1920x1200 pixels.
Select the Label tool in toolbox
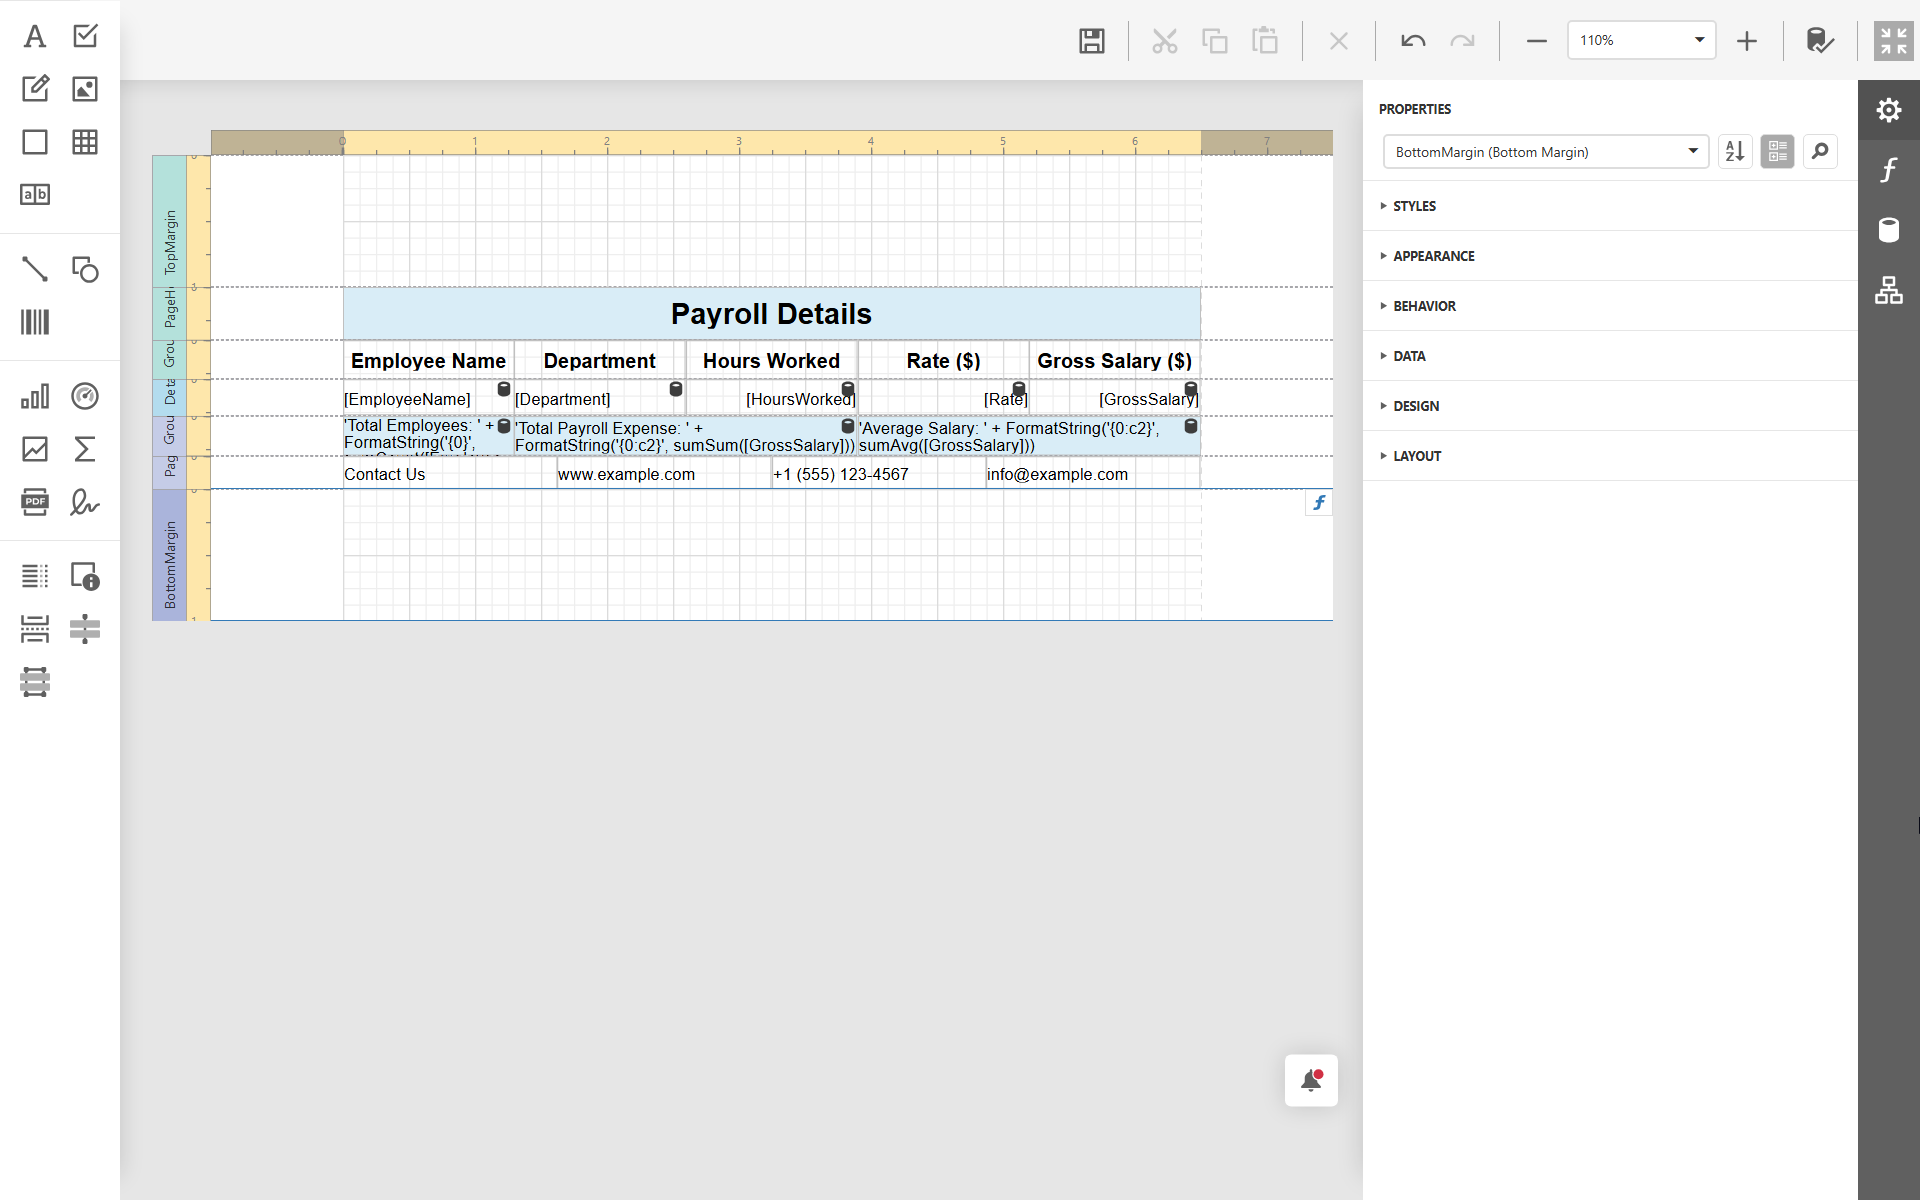click(35, 37)
